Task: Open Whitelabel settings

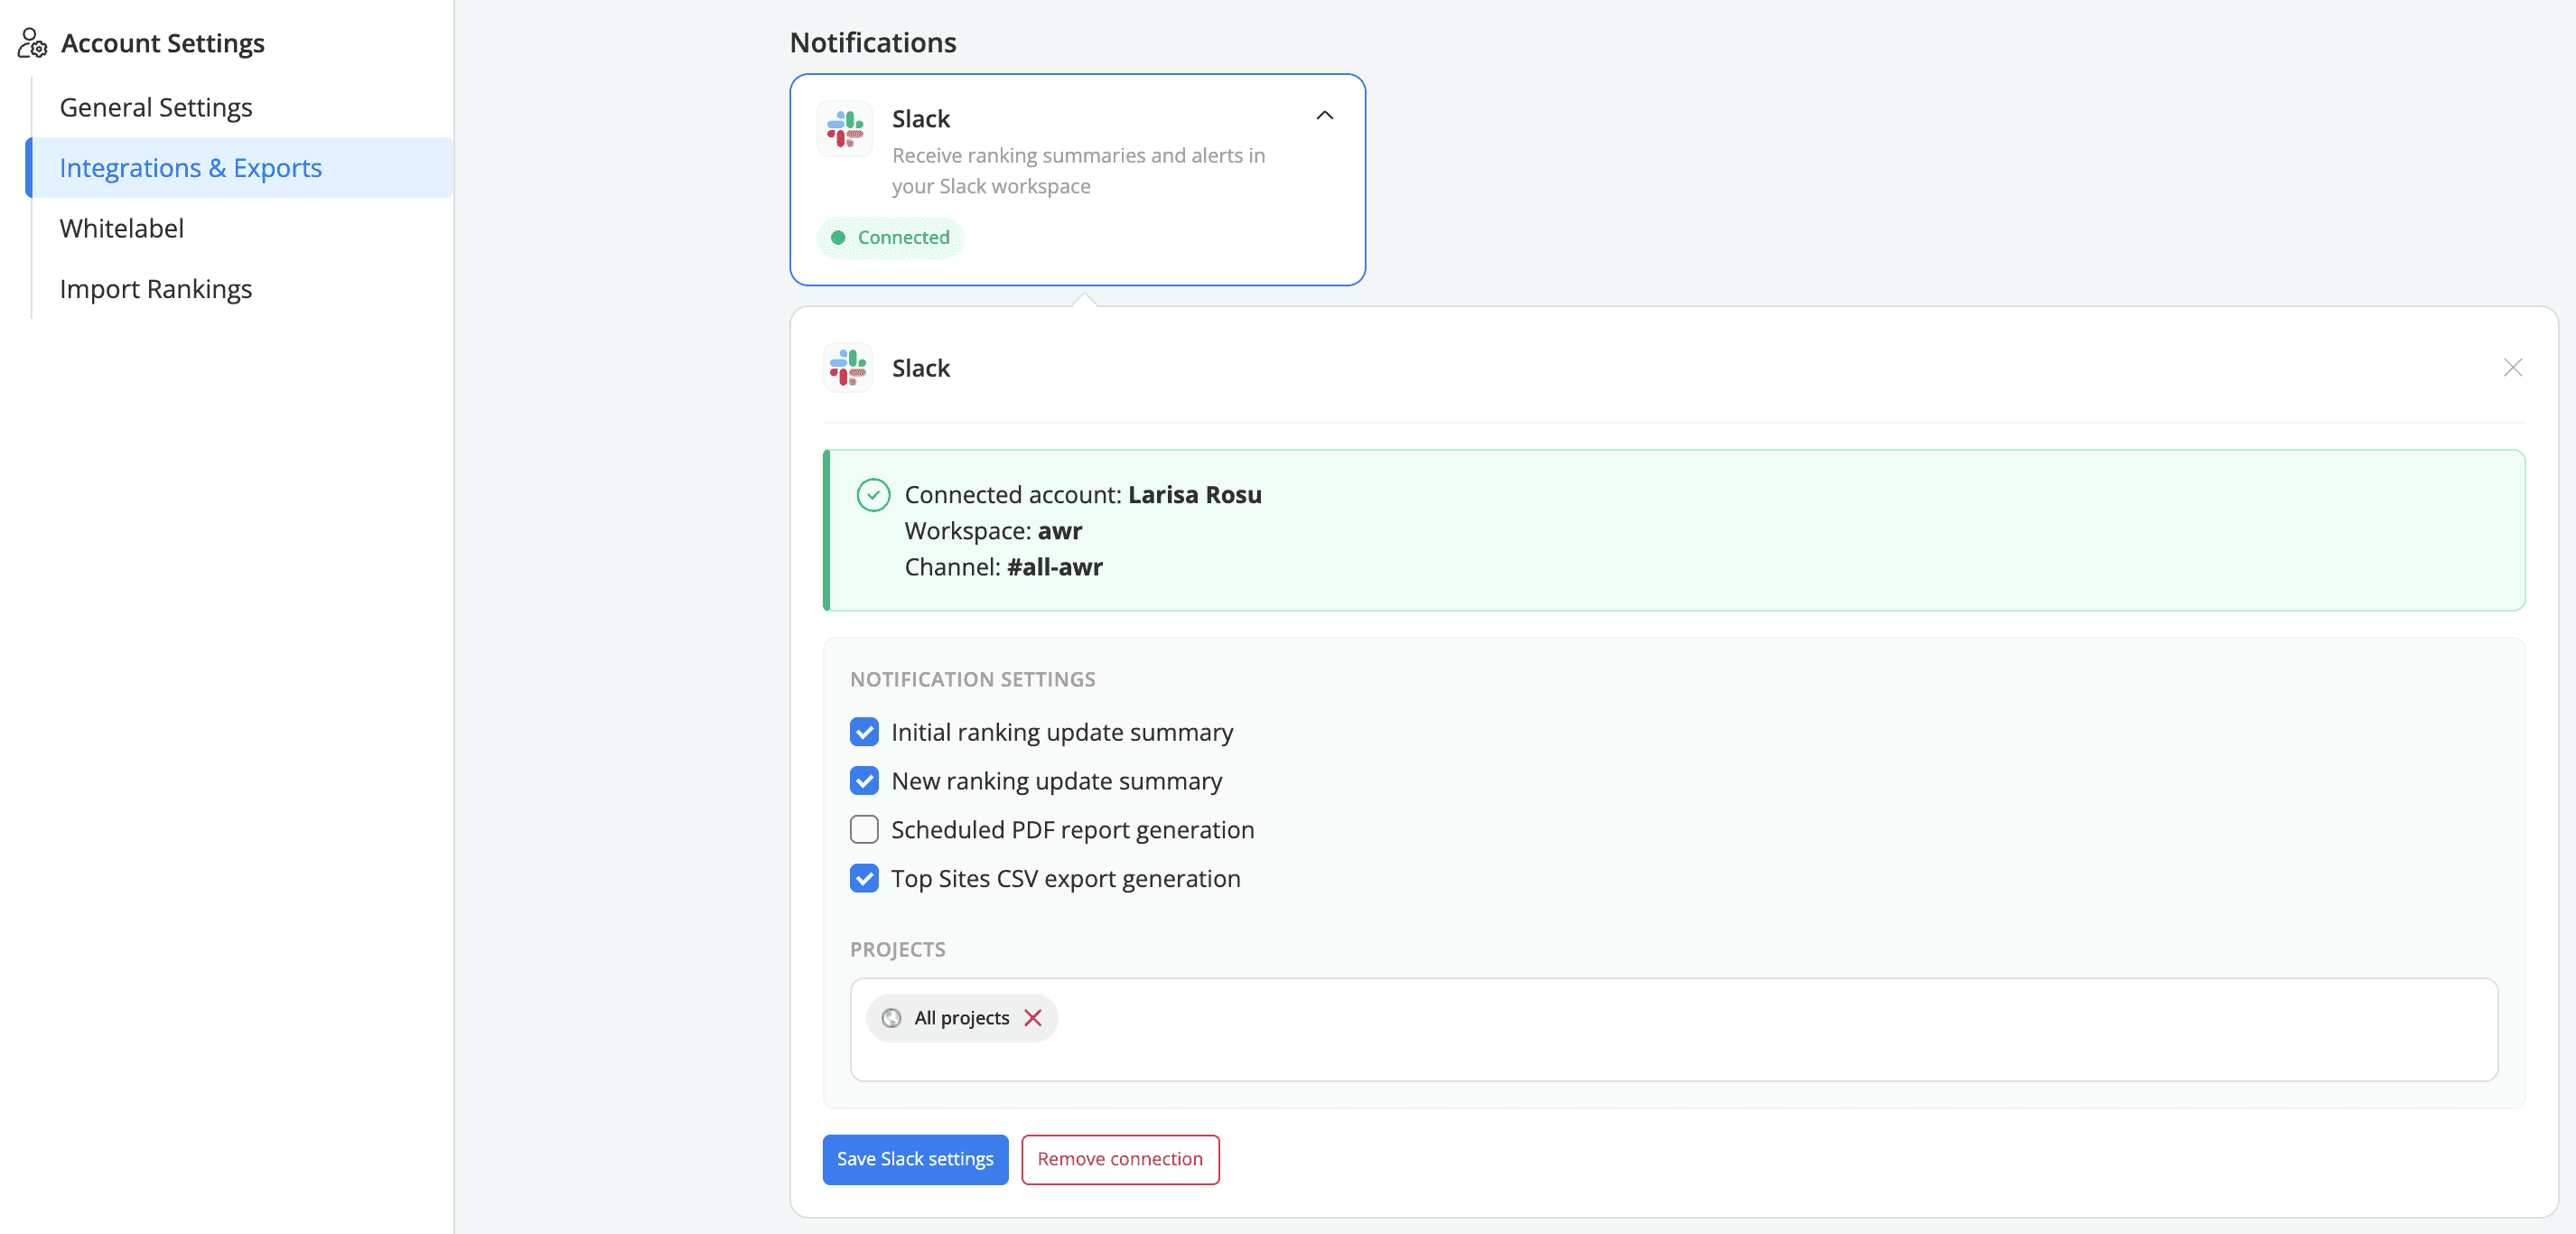Action: (x=122, y=228)
